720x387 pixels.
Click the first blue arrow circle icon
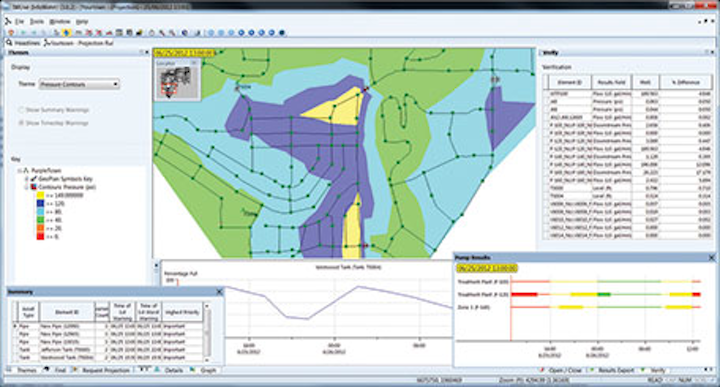click(x=242, y=33)
